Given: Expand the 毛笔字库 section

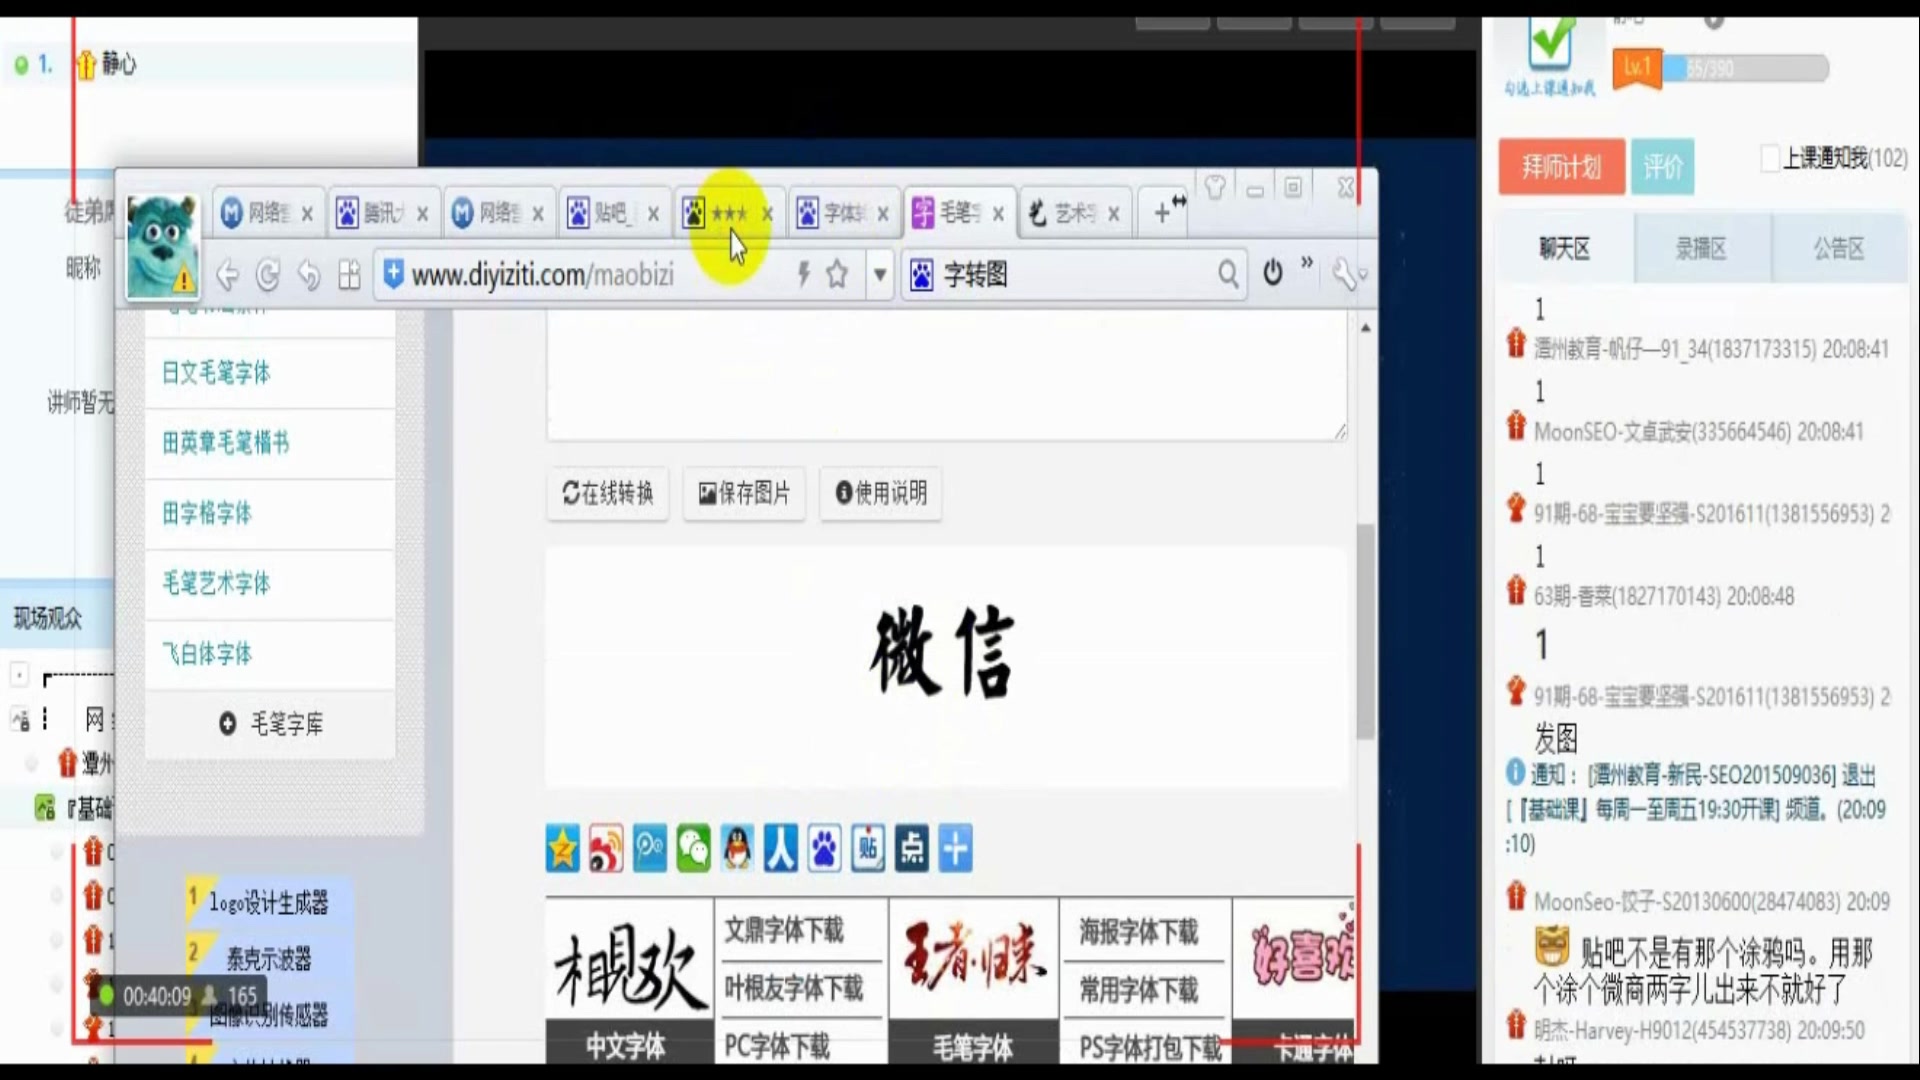Looking at the screenshot, I should coord(271,723).
